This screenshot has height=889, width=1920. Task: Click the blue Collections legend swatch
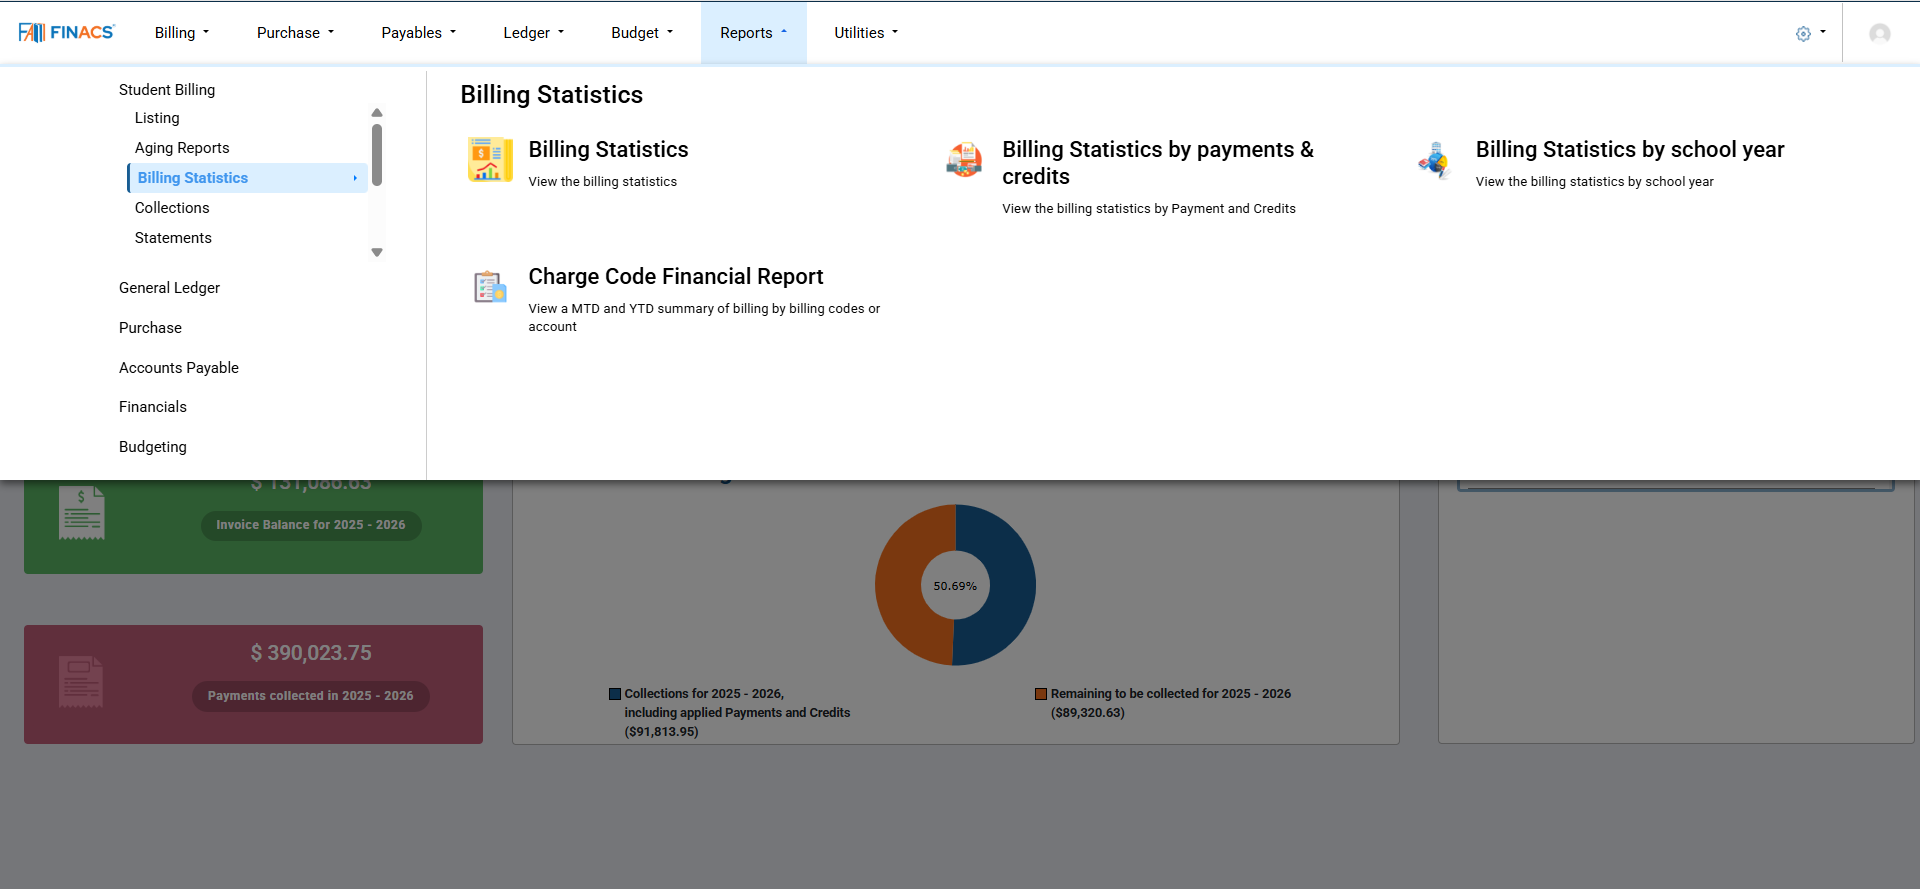(615, 694)
